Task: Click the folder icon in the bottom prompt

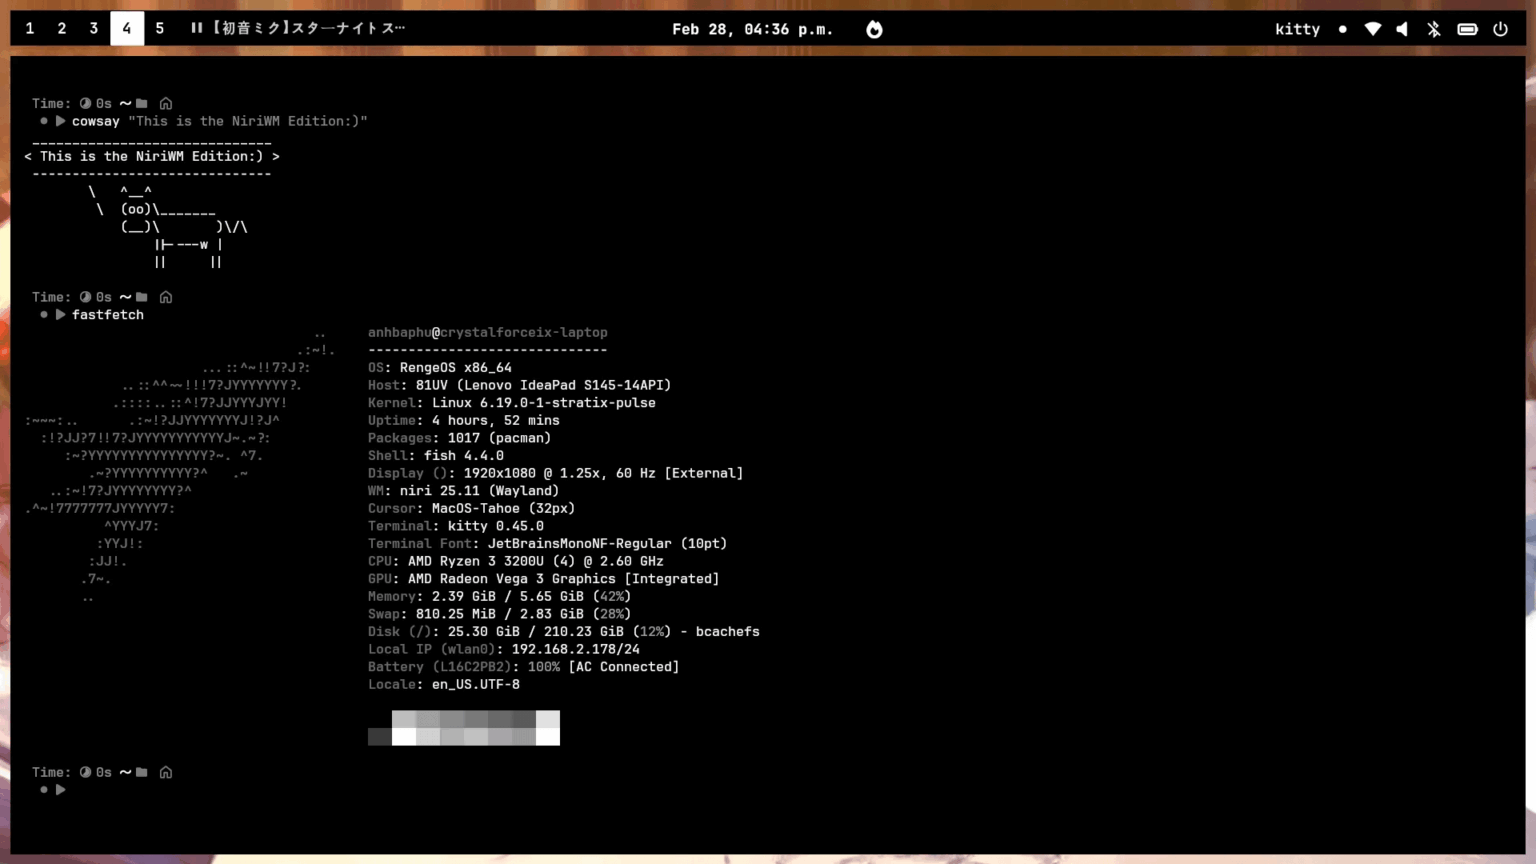Action: (x=142, y=772)
